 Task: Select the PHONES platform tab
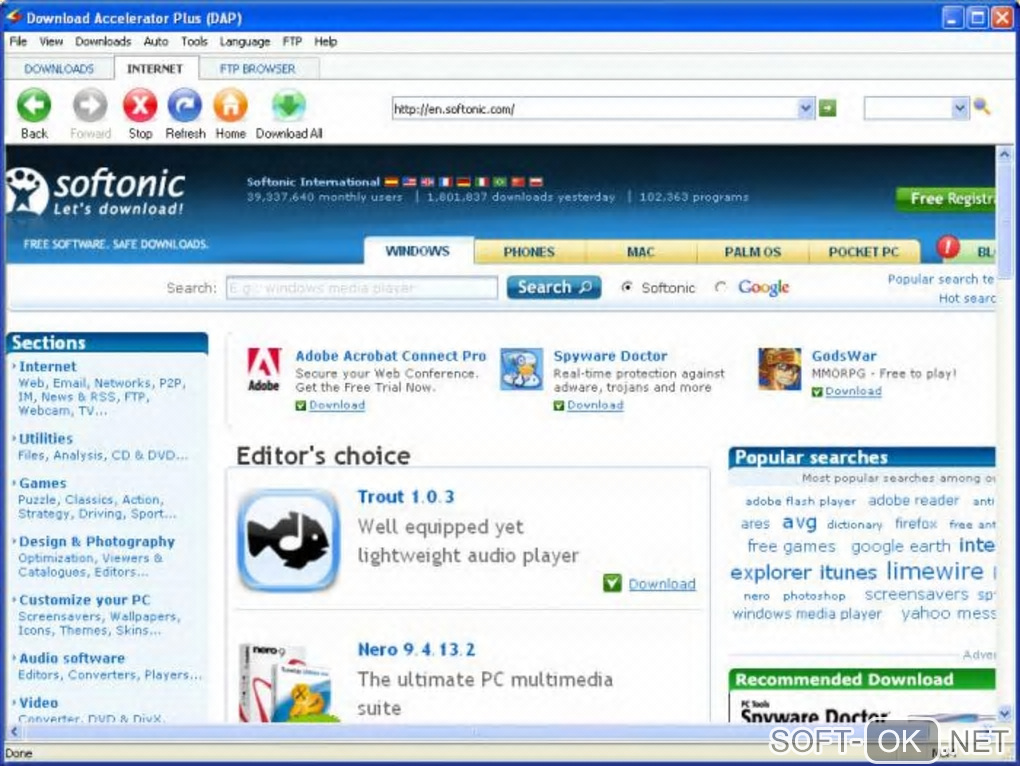[529, 252]
